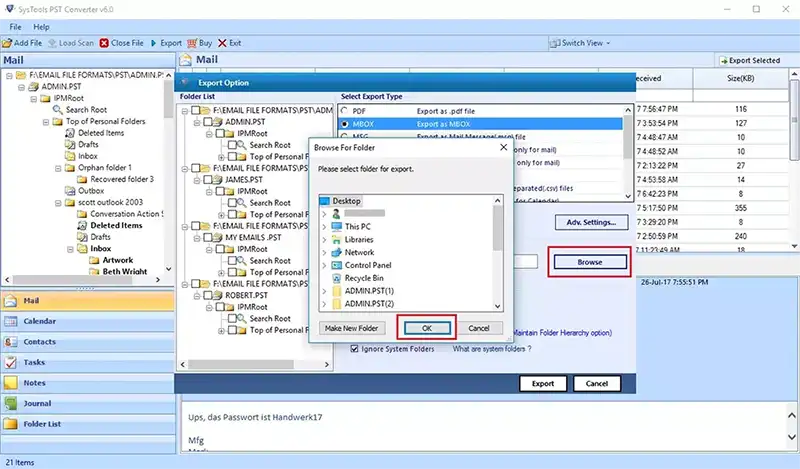
Task: Click the Buy cart icon
Action: click(x=192, y=43)
